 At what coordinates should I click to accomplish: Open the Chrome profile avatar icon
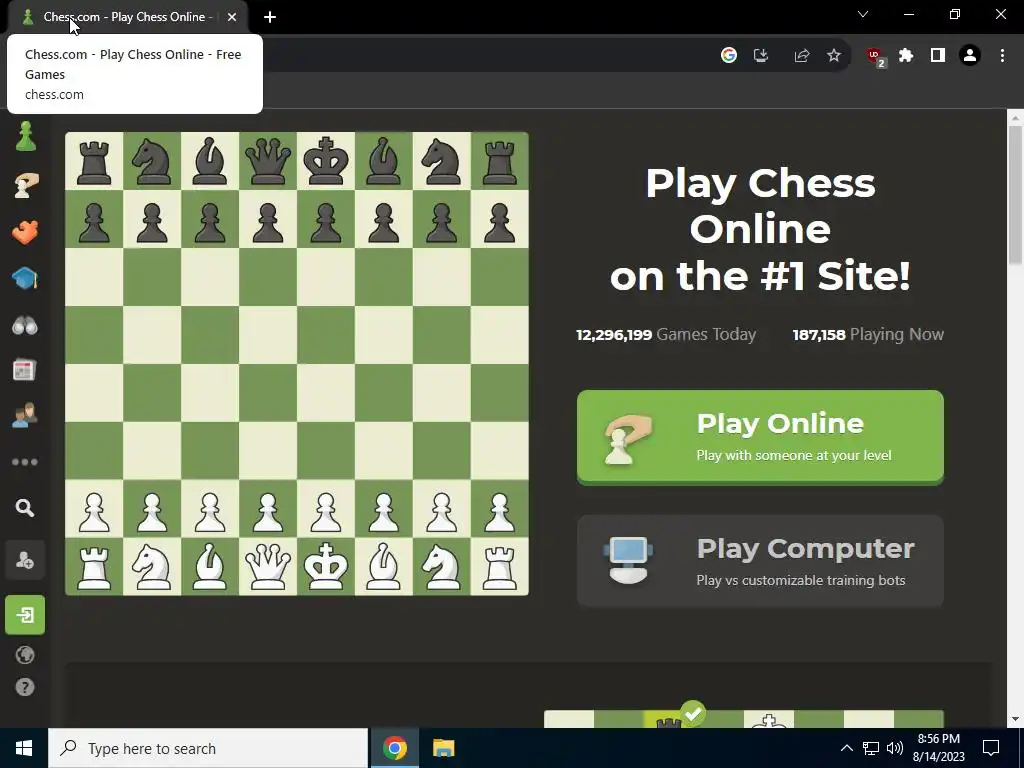[970, 56]
